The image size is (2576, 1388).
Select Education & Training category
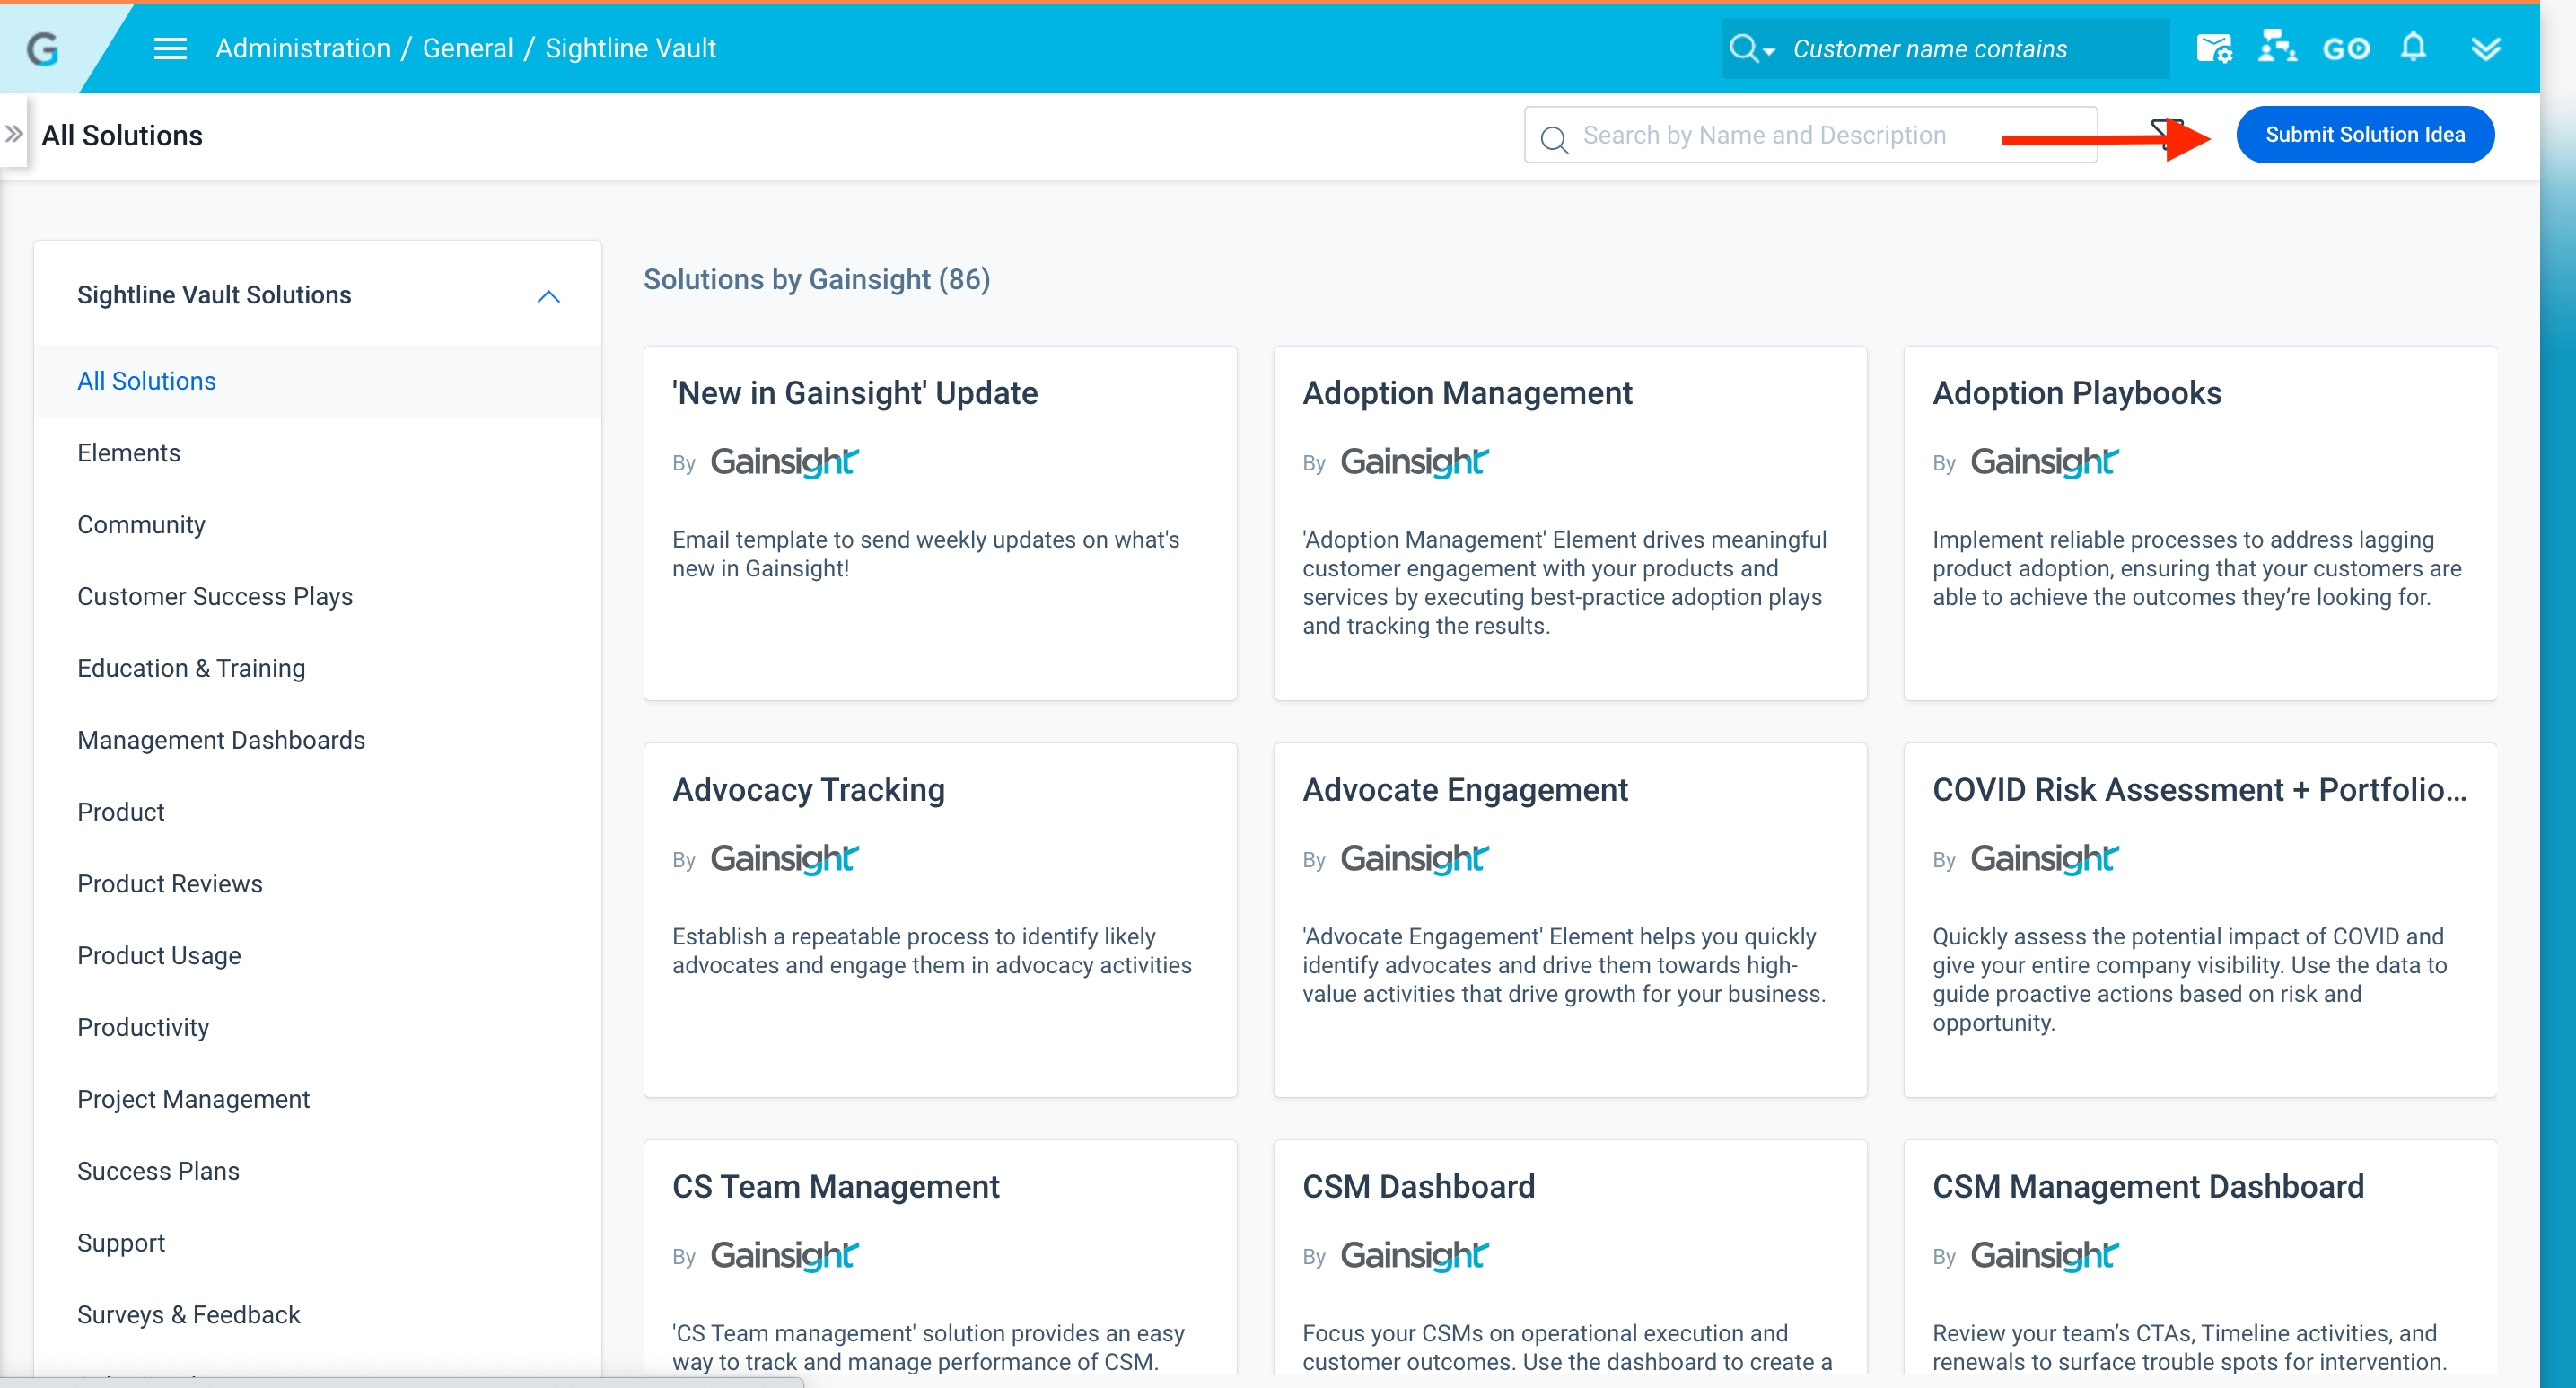318,668
